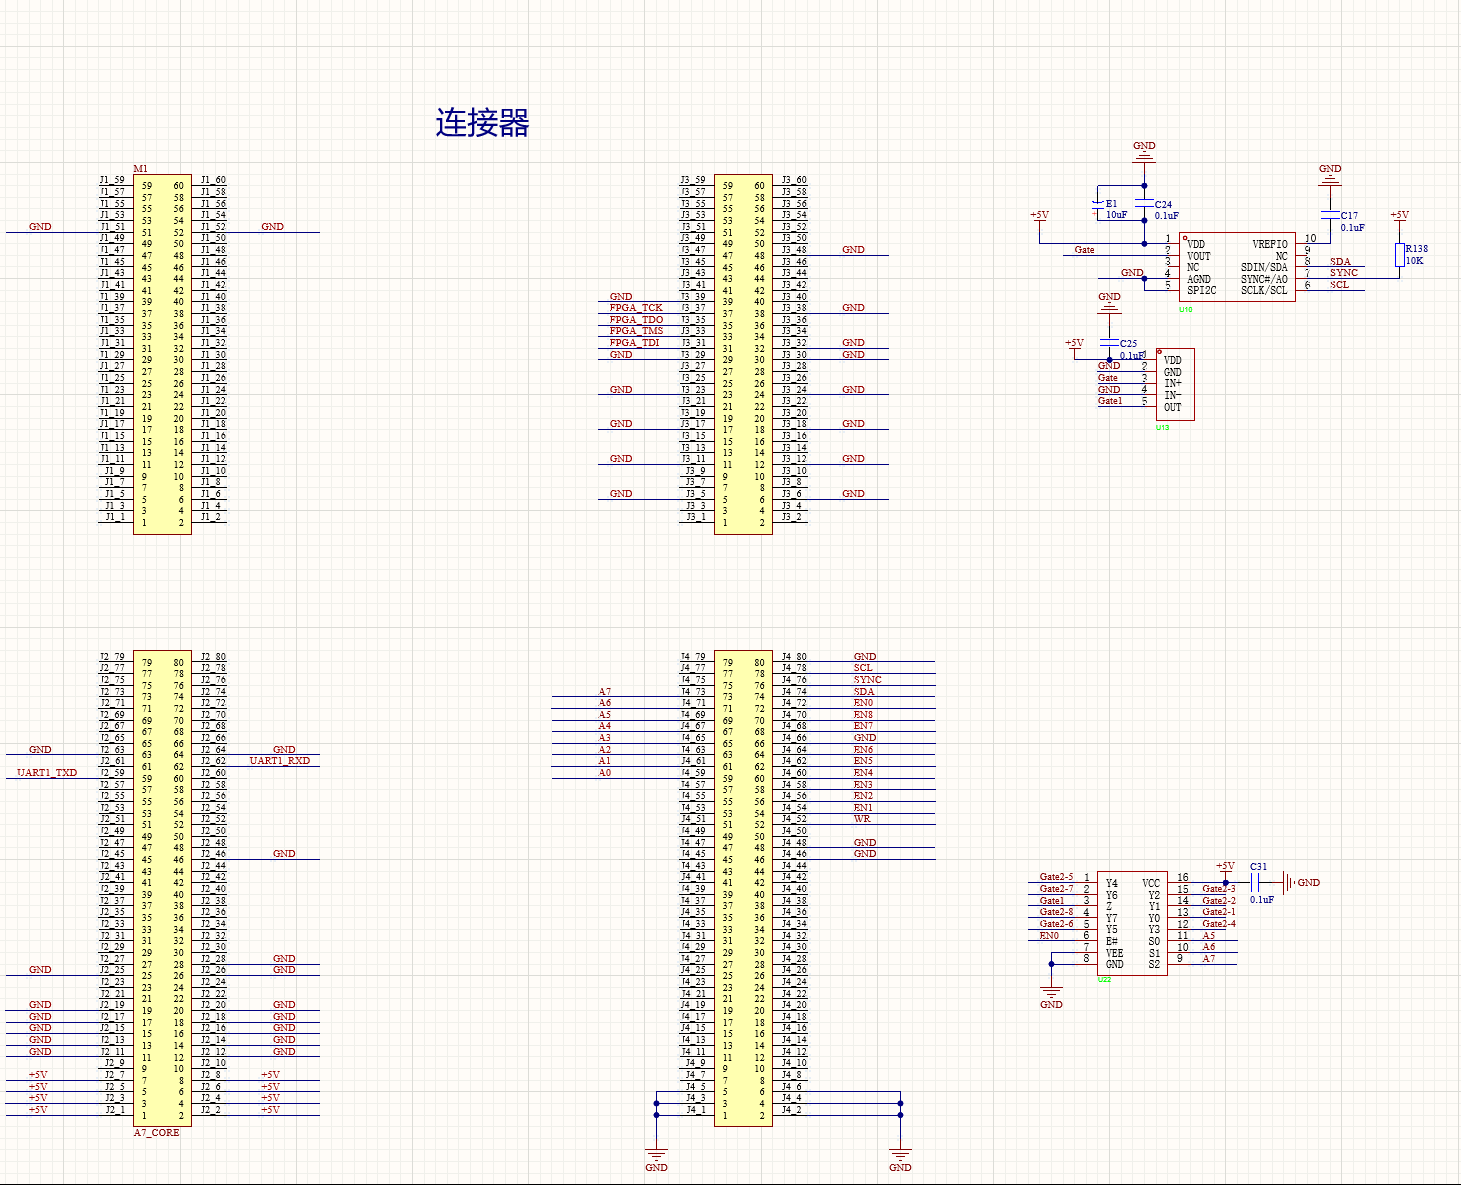Screen dimensions: 1461x1185
Task: Click the Gate2-3 net label
Action: coord(1219,889)
